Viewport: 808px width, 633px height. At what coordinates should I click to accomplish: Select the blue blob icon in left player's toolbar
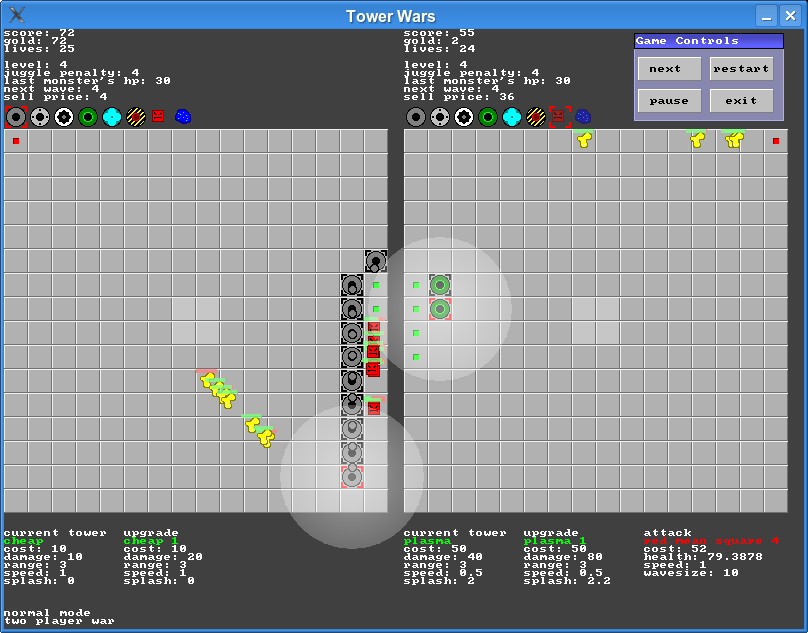[x=183, y=117]
